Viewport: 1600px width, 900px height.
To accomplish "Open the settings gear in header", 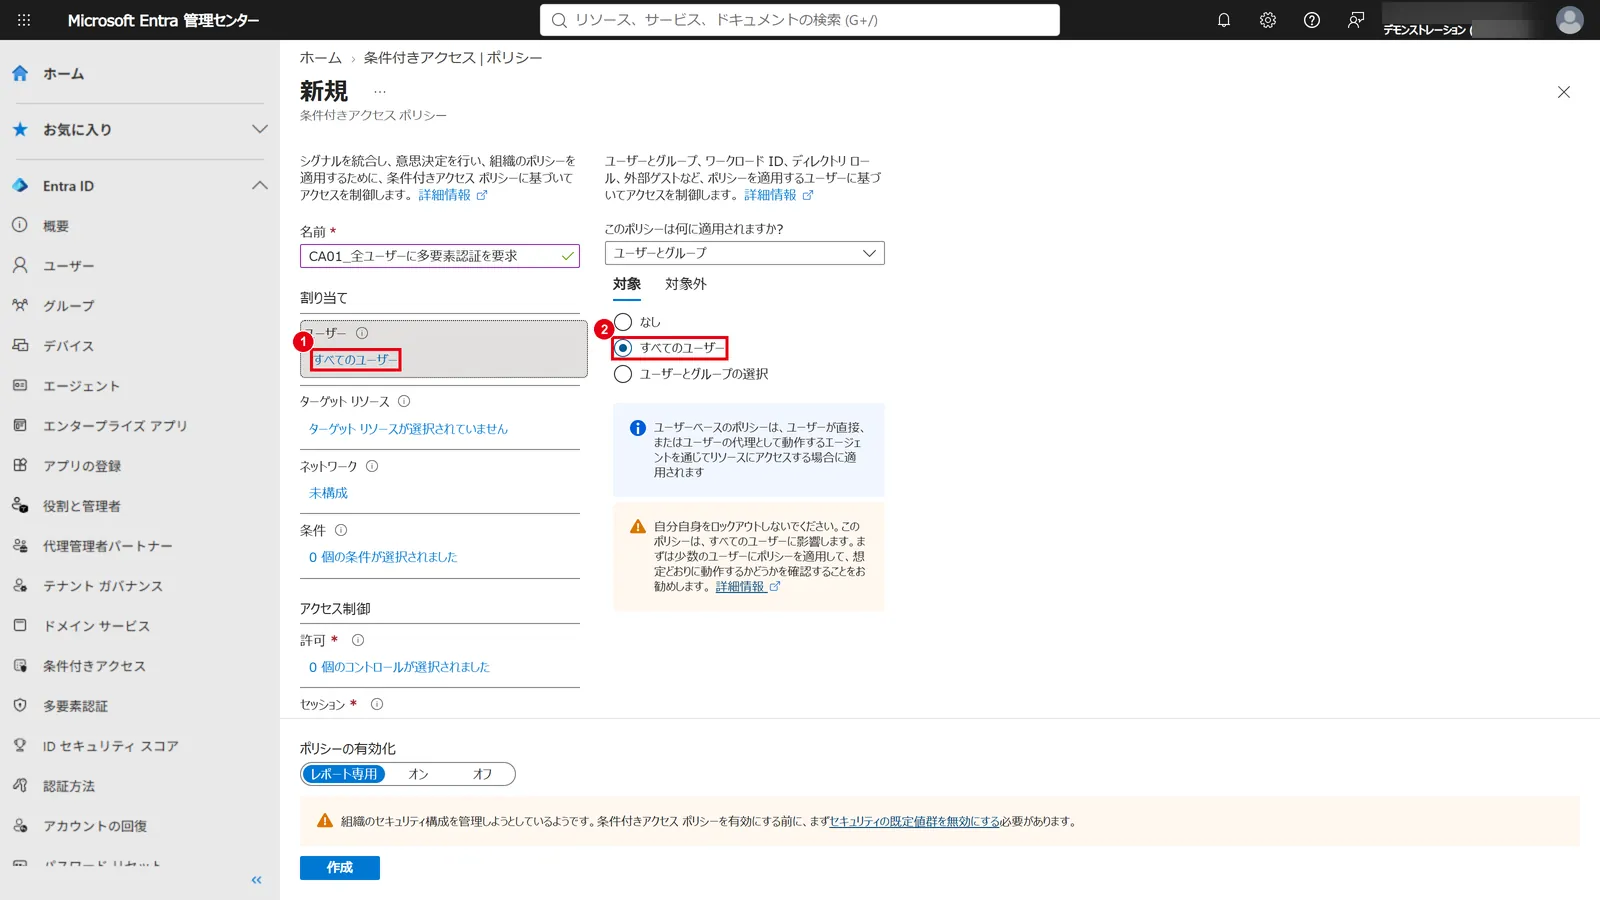I will pos(1268,20).
